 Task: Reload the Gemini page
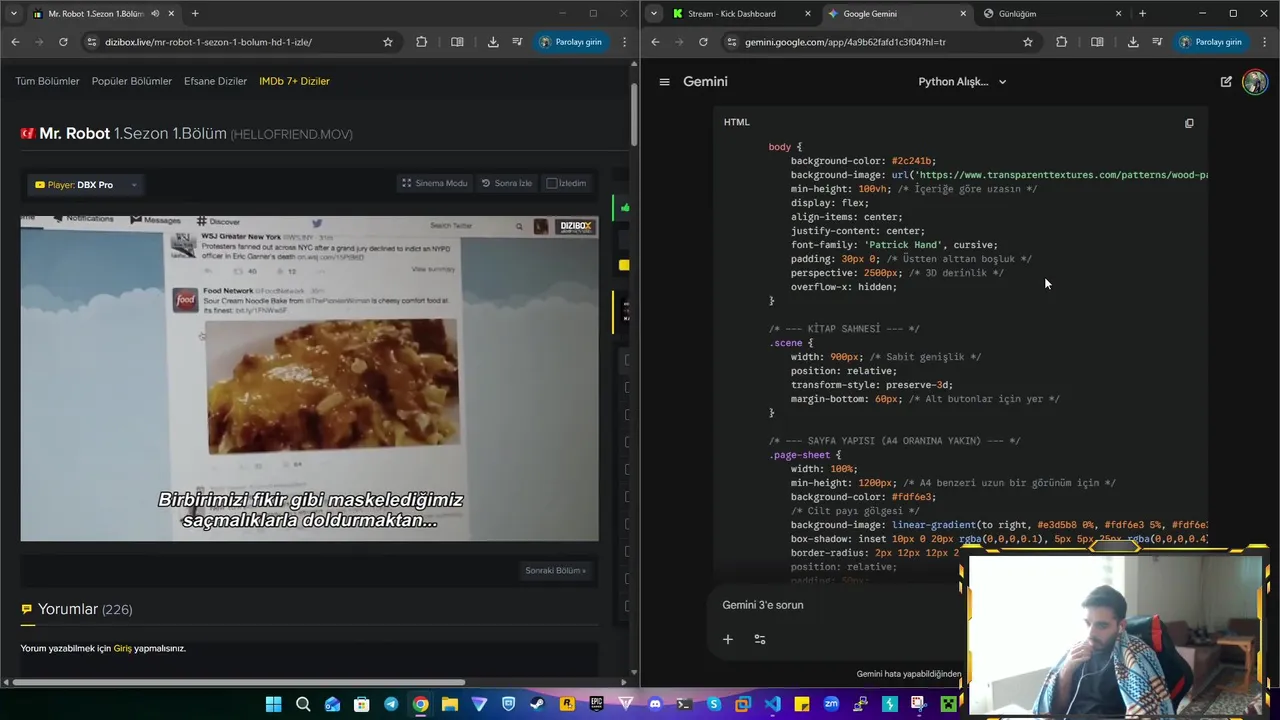(703, 42)
